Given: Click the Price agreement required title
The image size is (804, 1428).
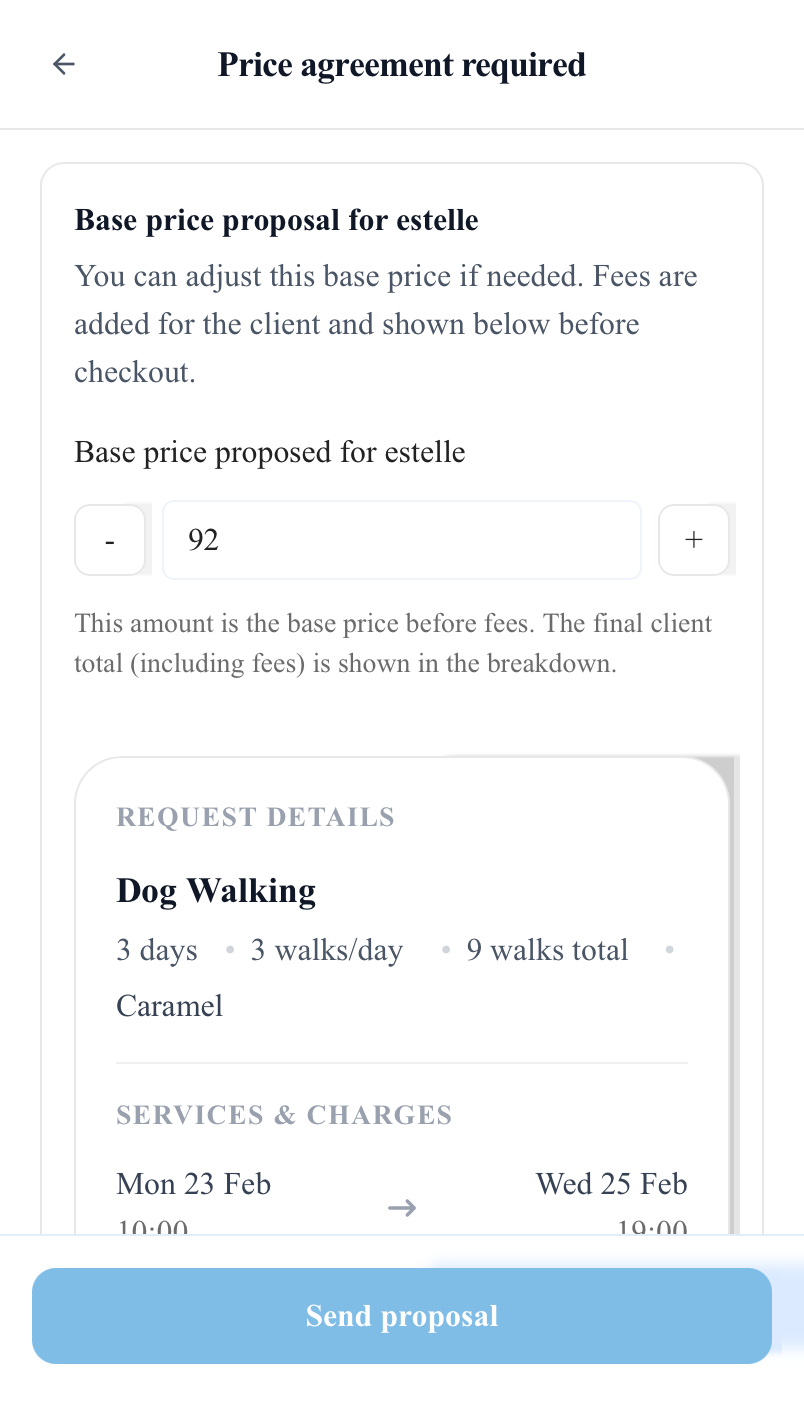Looking at the screenshot, I should 401,64.
